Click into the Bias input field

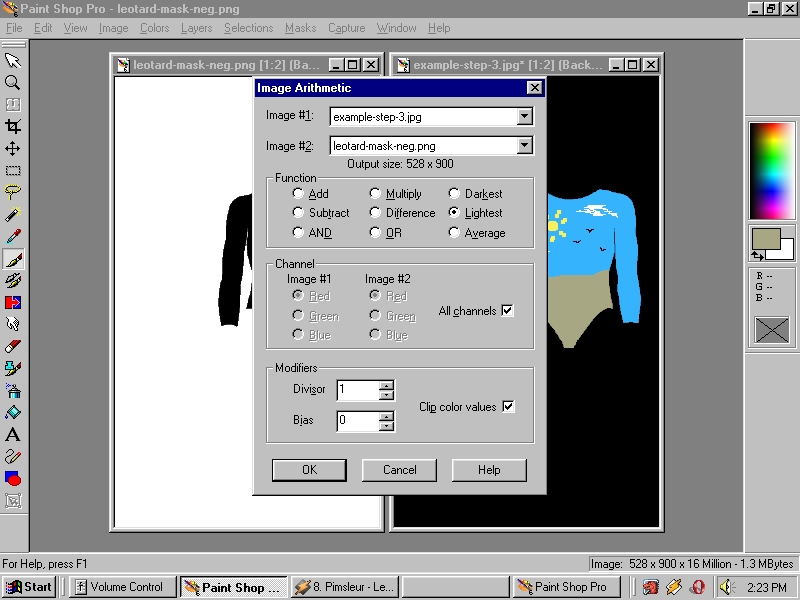(x=359, y=421)
